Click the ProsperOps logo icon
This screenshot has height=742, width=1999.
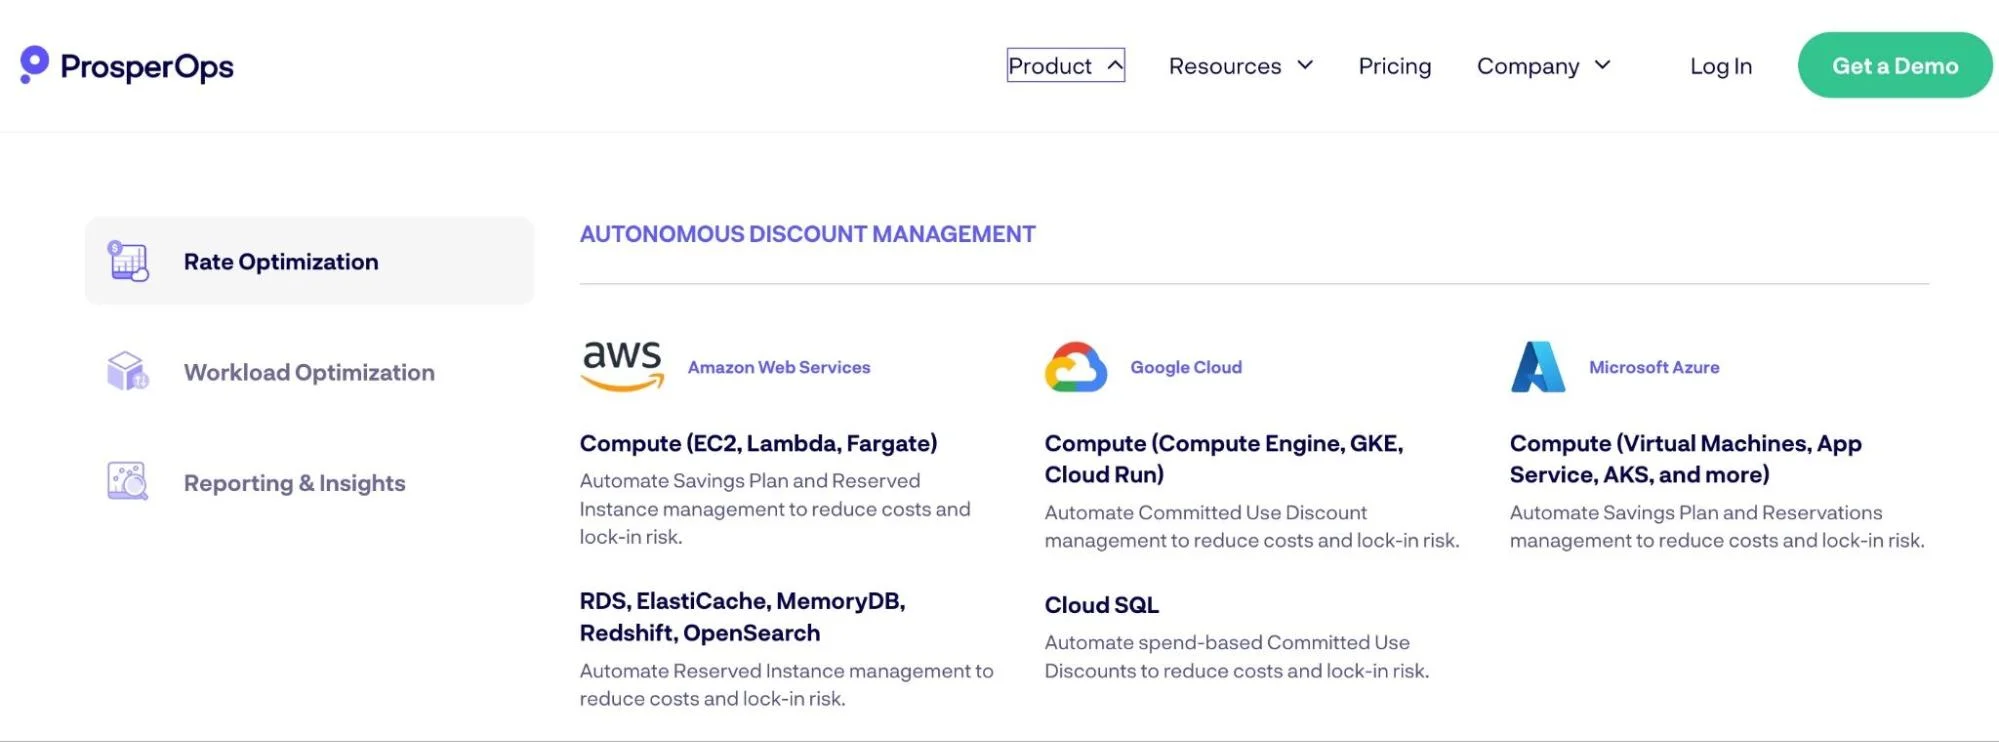(34, 64)
